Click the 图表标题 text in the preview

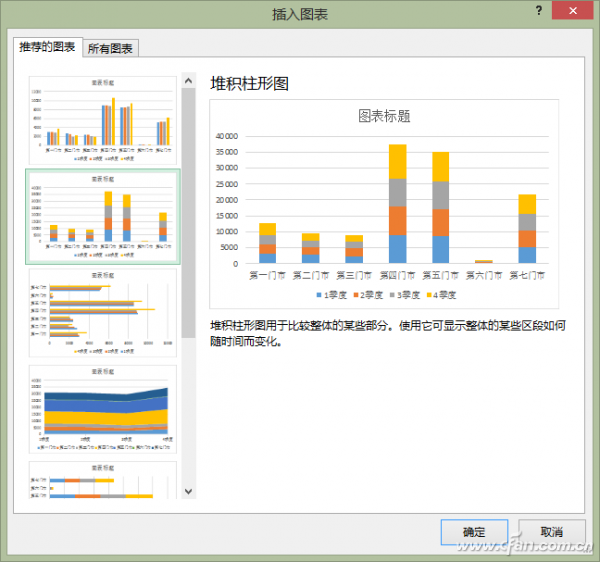tap(384, 115)
